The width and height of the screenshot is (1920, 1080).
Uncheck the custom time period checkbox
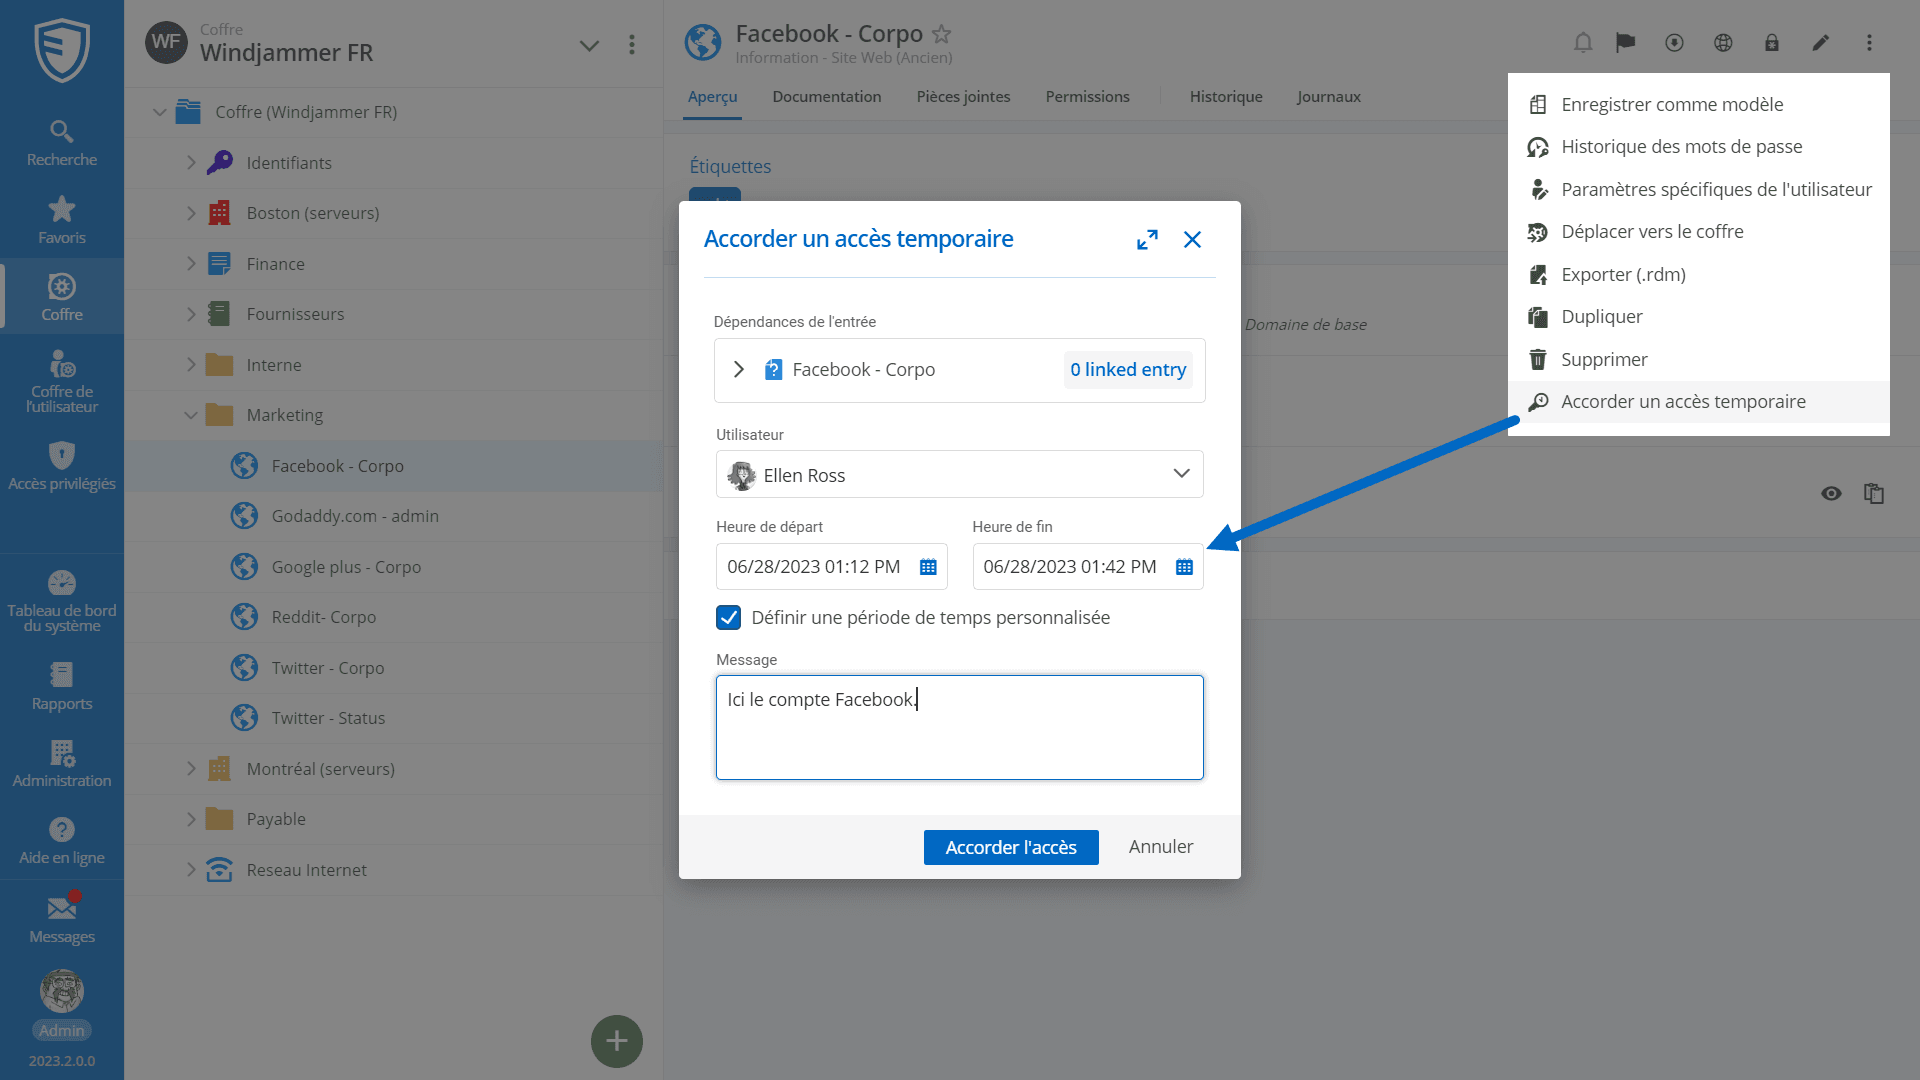[x=729, y=618]
